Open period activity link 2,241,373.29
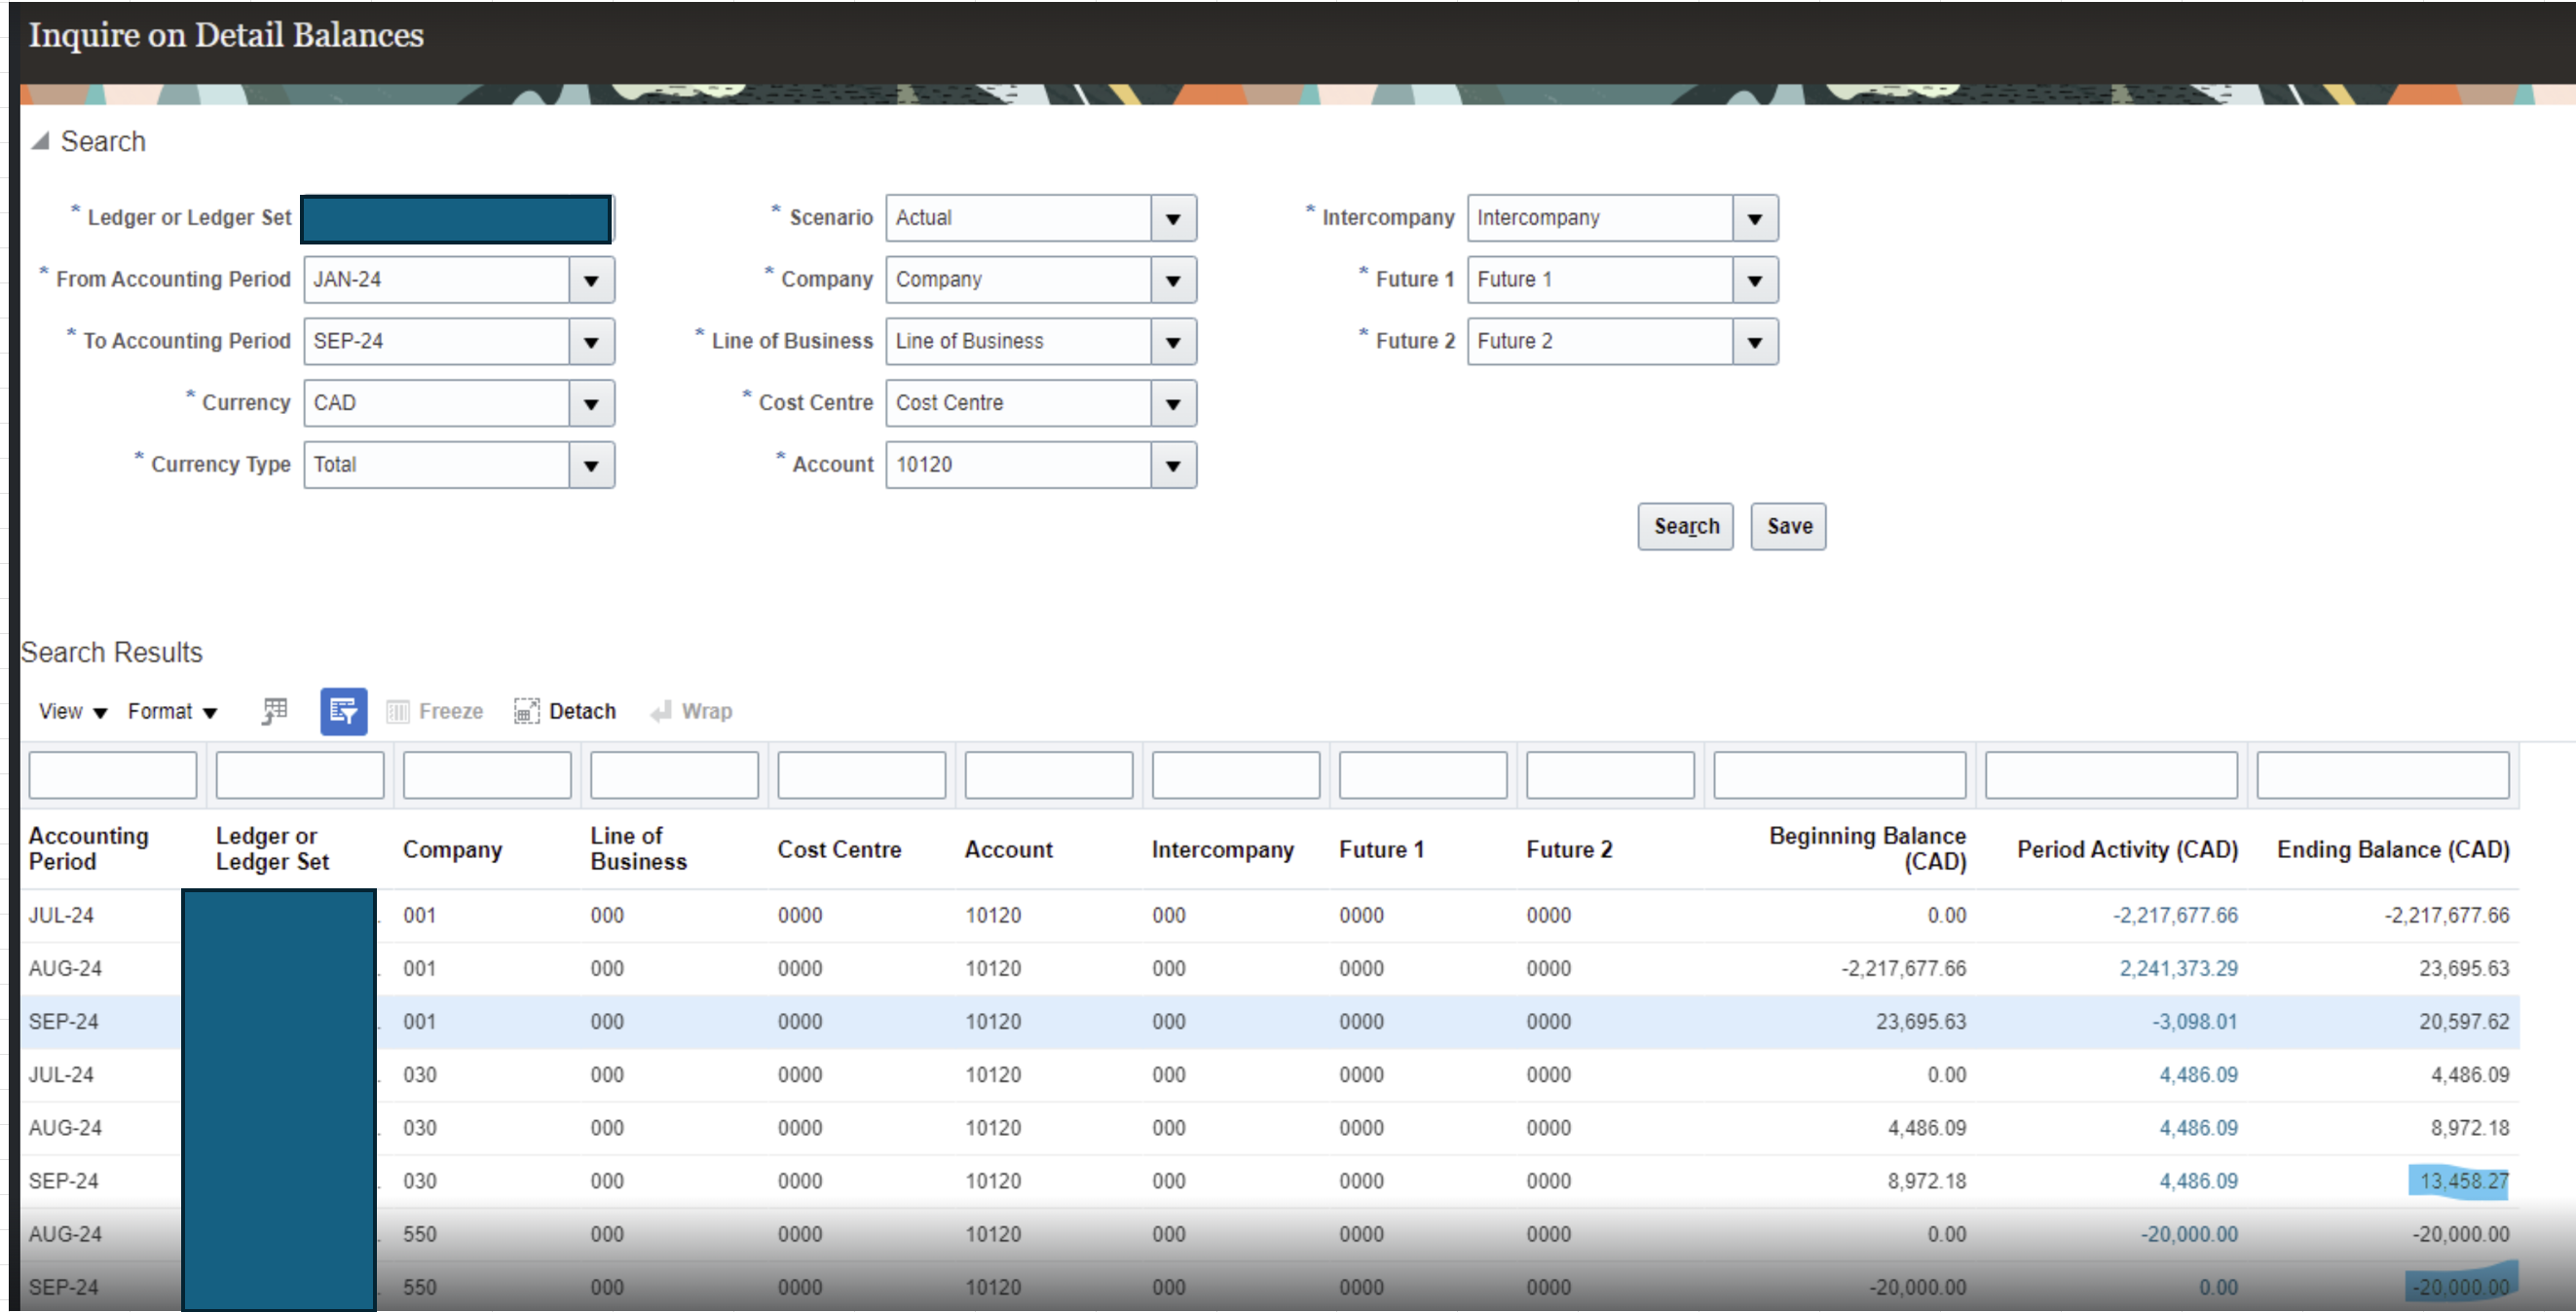The width and height of the screenshot is (2576, 1312). pos(2178,968)
